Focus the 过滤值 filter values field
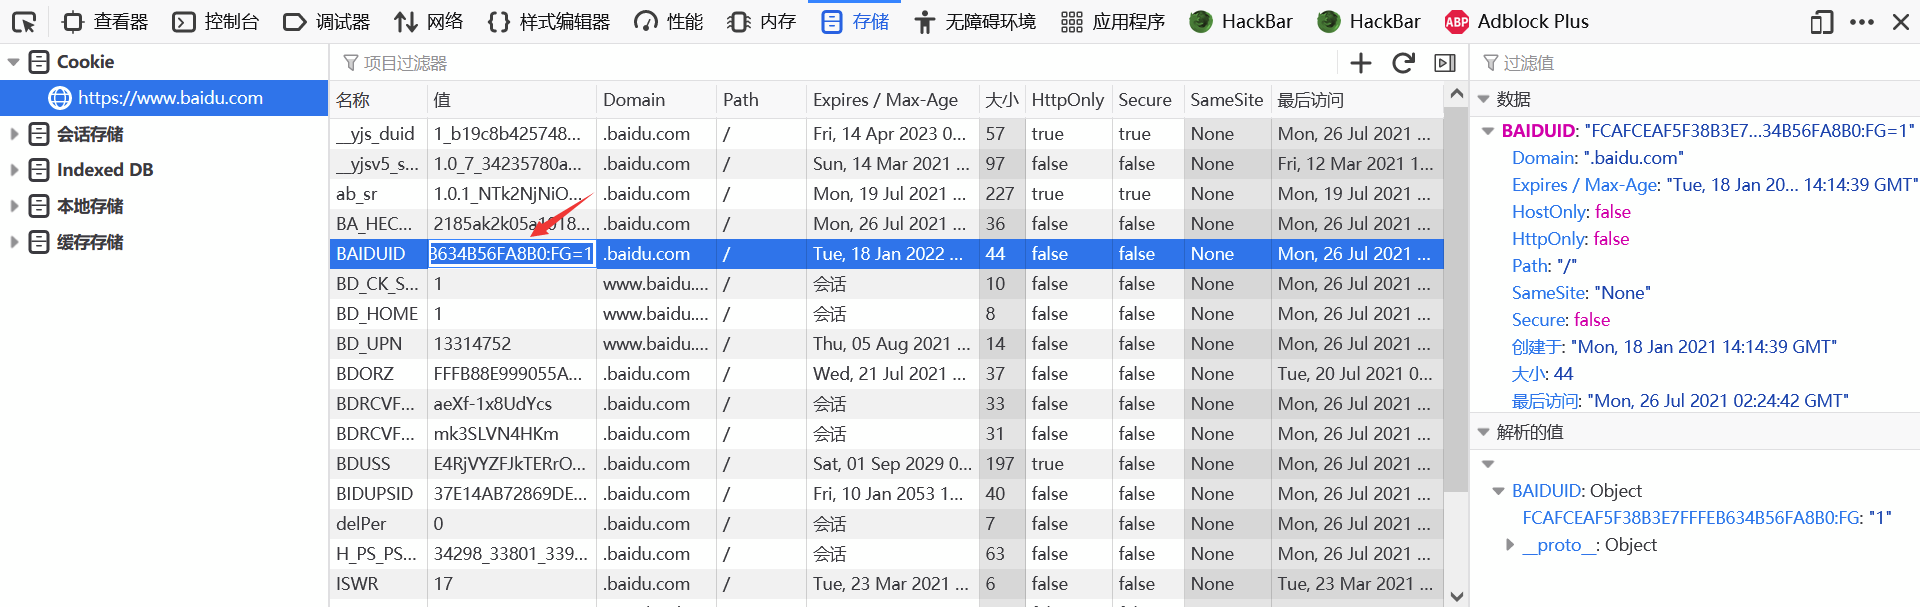 (x=1696, y=63)
